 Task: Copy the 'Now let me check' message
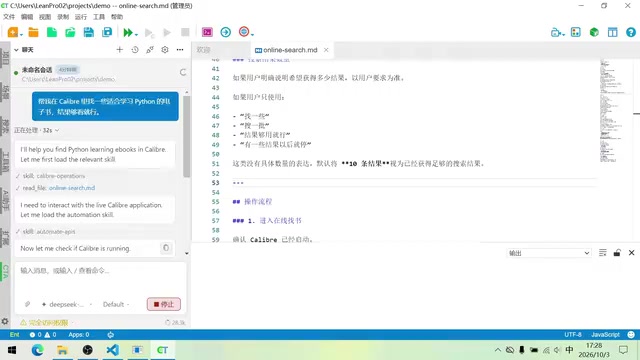coord(166,248)
